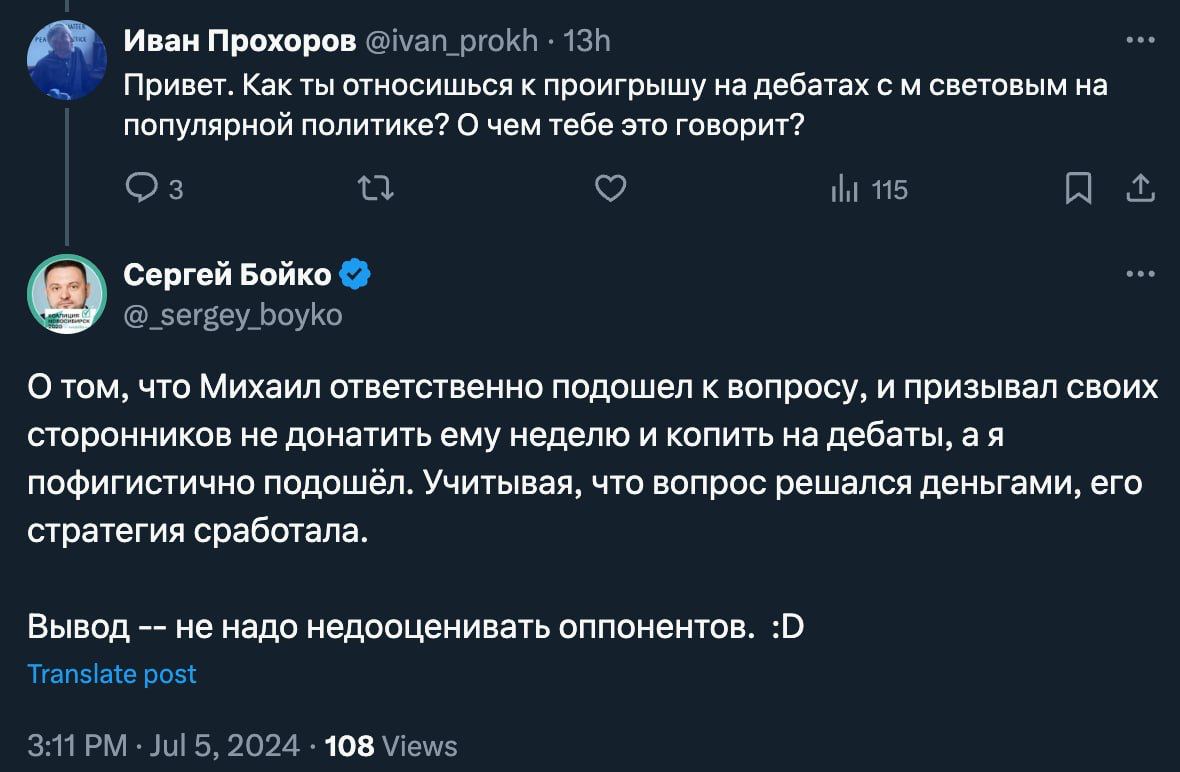This screenshot has width=1180, height=772.
Task: Visit the @ivan_prokh handle
Action: click(x=452, y=41)
